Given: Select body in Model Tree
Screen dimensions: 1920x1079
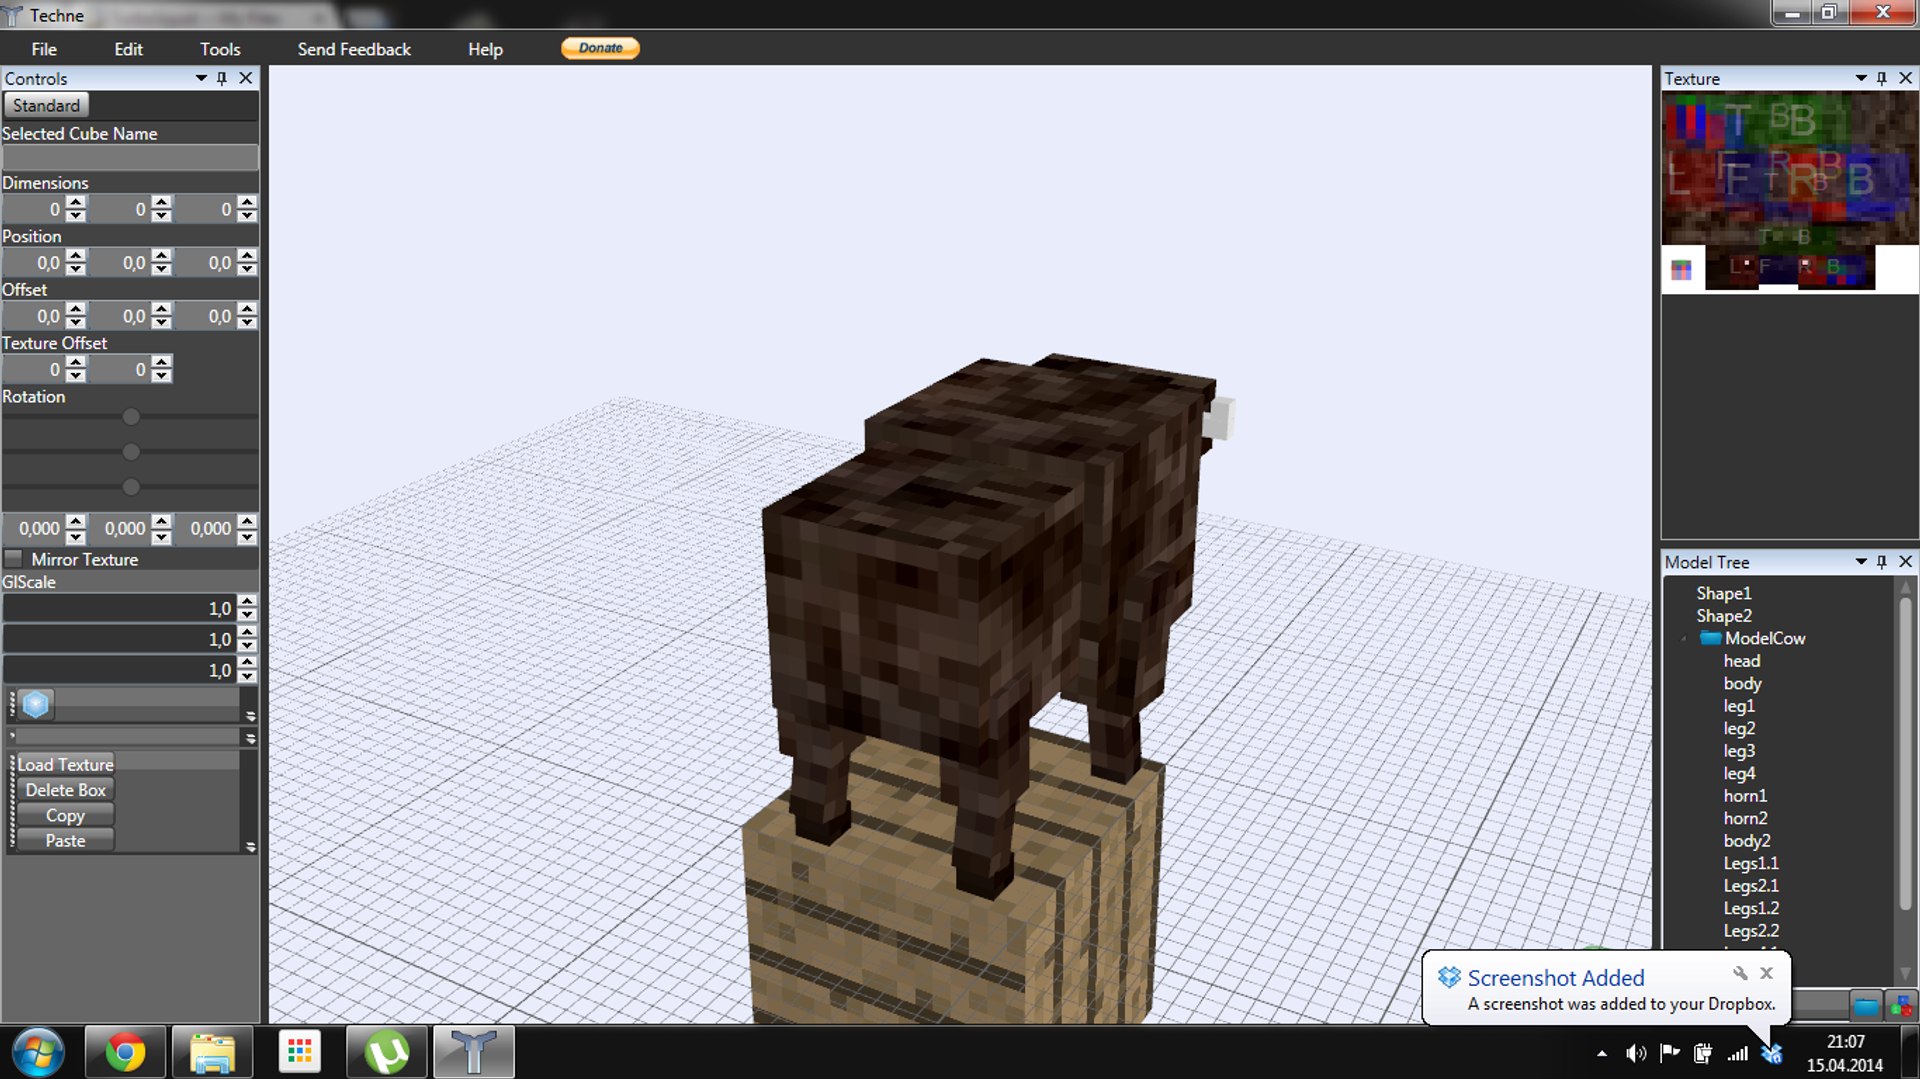Looking at the screenshot, I should click(x=1742, y=684).
